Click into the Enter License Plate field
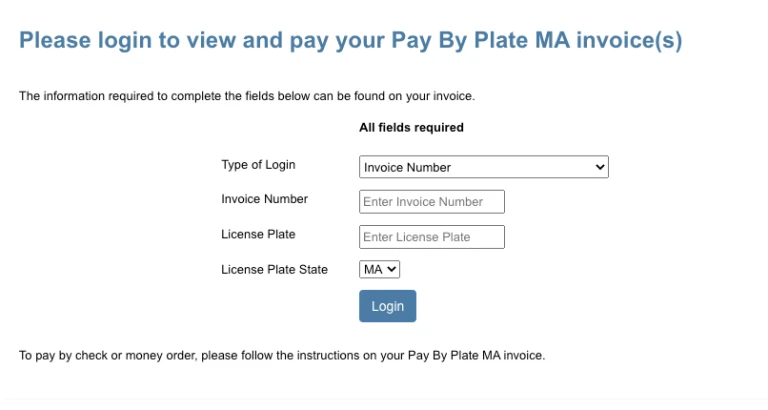This screenshot has width=768, height=410. coord(431,237)
